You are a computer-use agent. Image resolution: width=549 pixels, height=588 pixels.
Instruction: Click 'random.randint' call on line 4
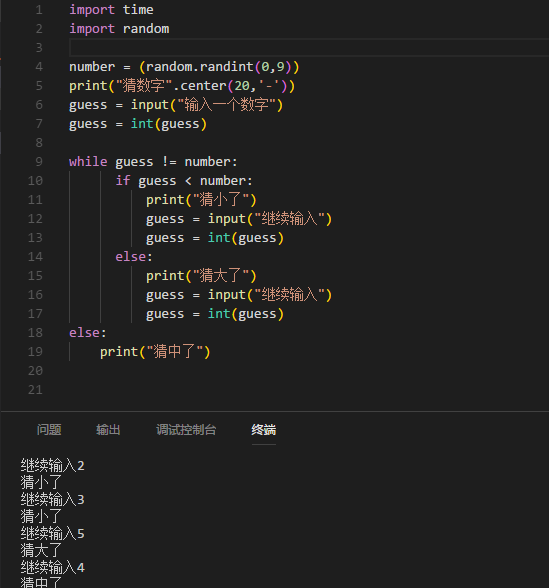pyautogui.click(x=200, y=67)
